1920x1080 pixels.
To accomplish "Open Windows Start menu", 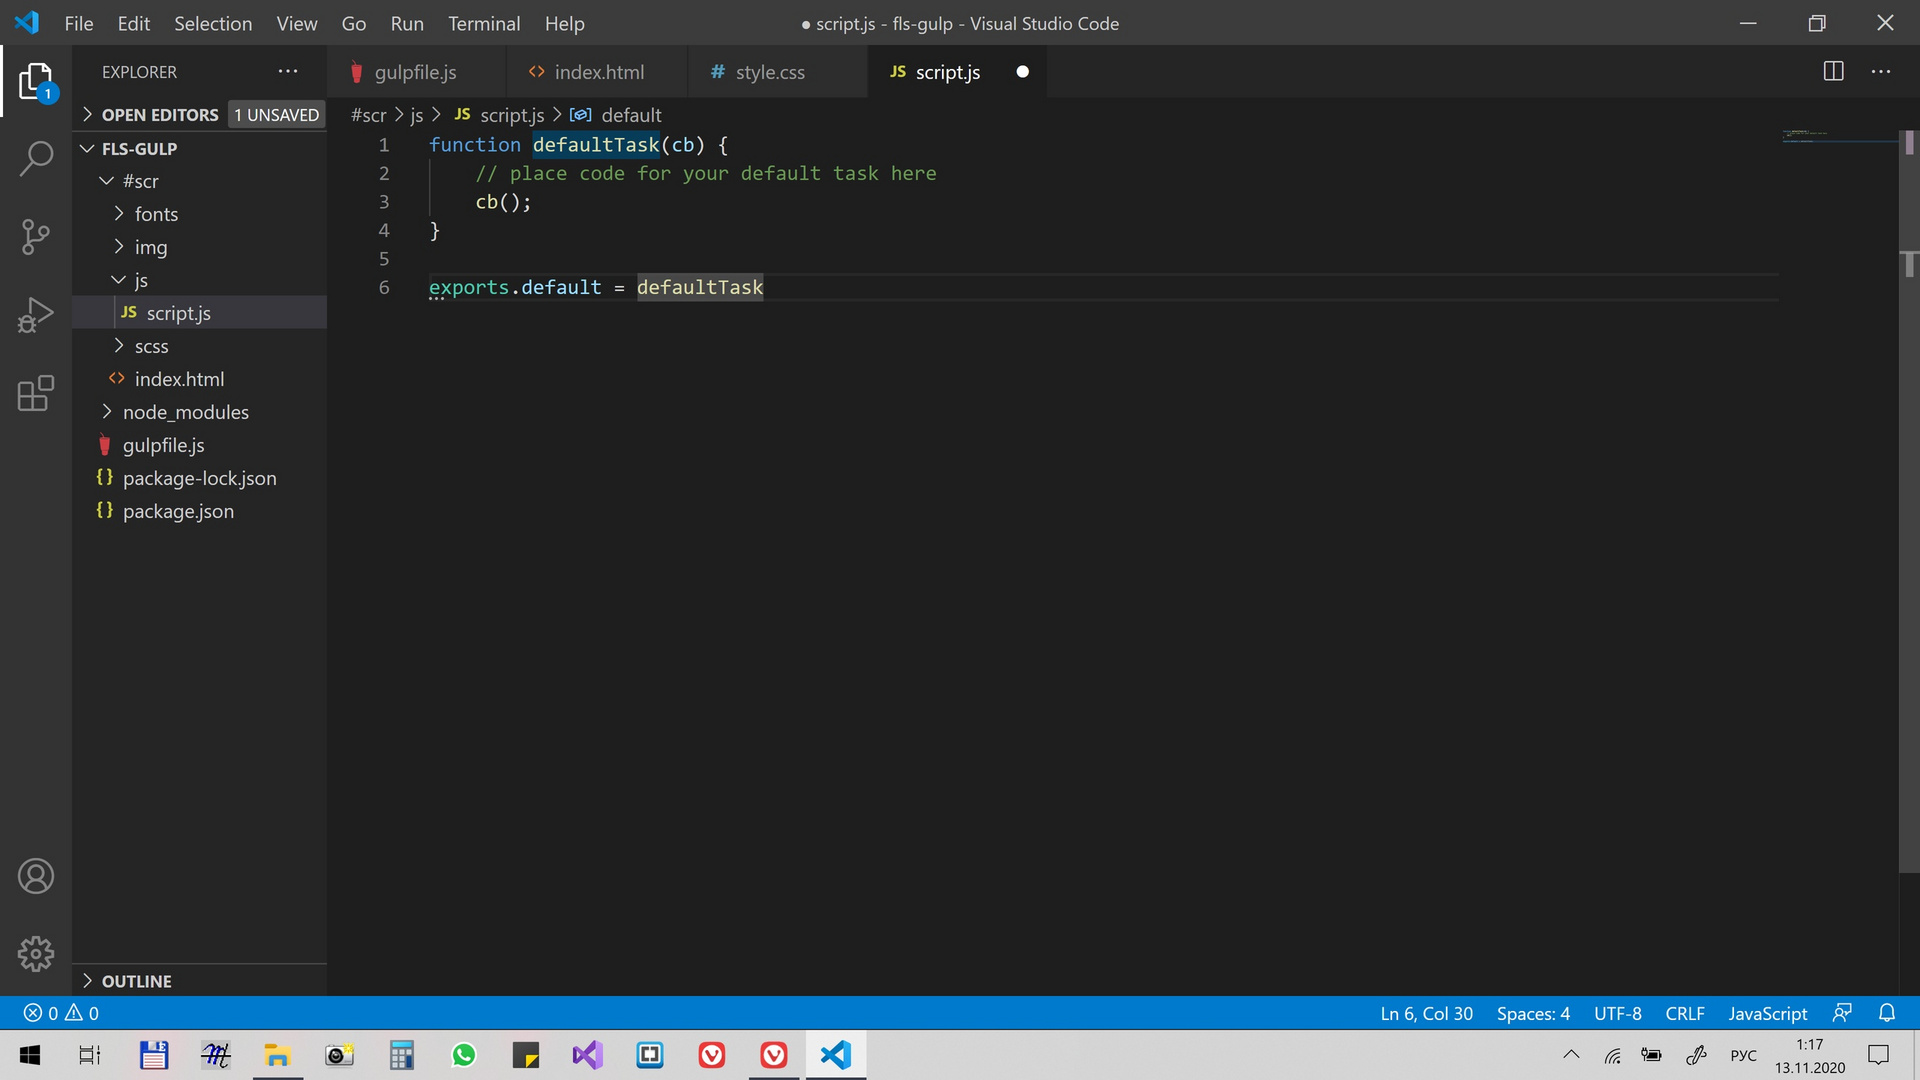I will 30,1055.
